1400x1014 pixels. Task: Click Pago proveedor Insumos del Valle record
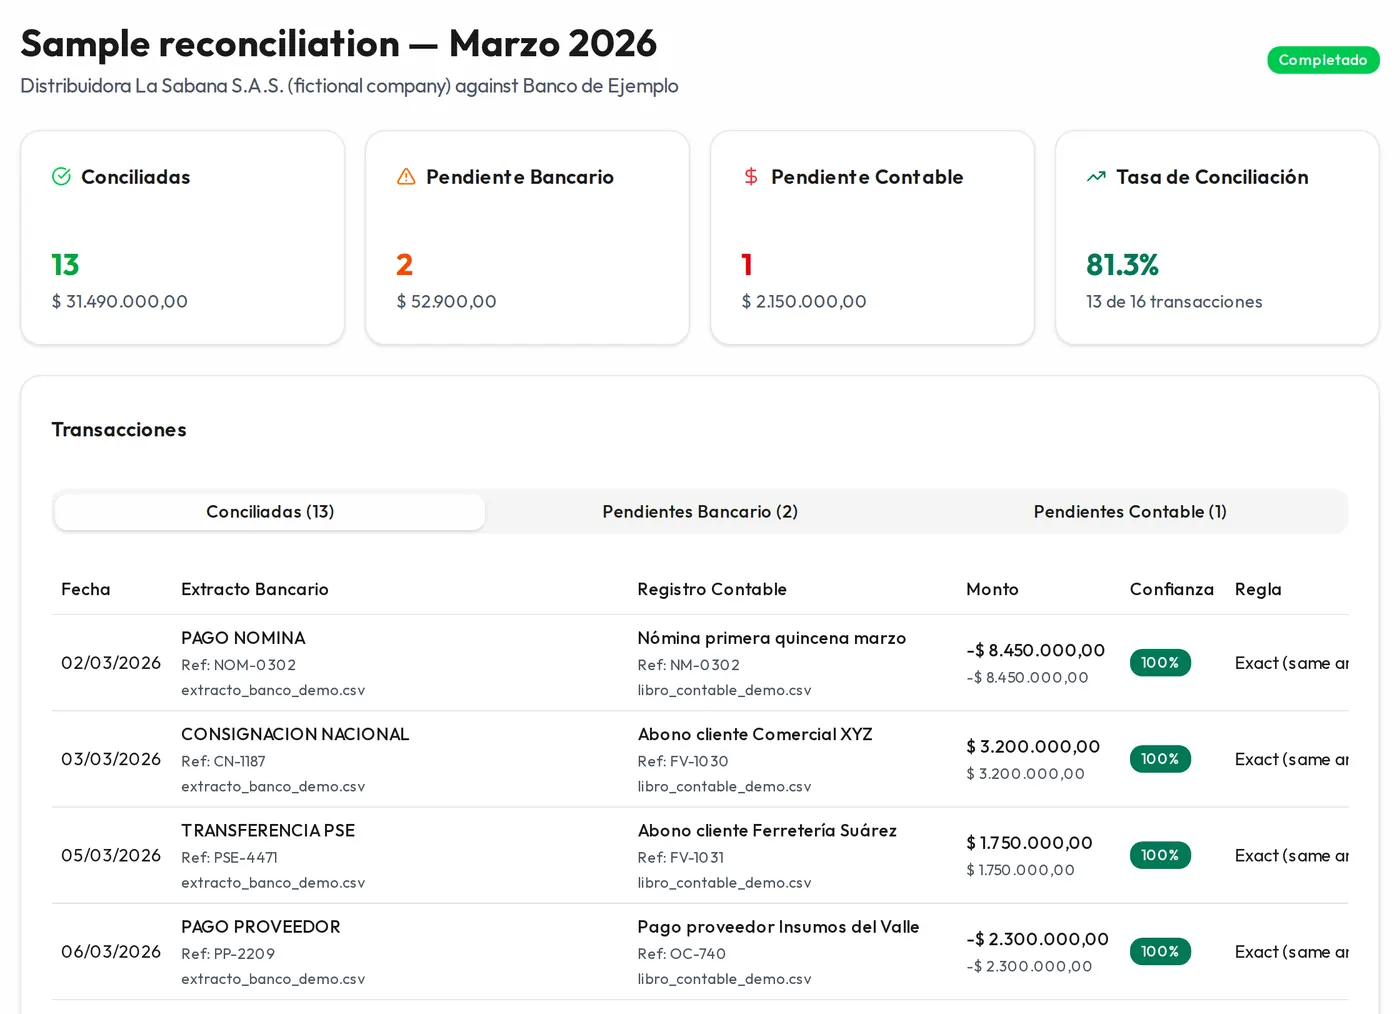(x=778, y=927)
